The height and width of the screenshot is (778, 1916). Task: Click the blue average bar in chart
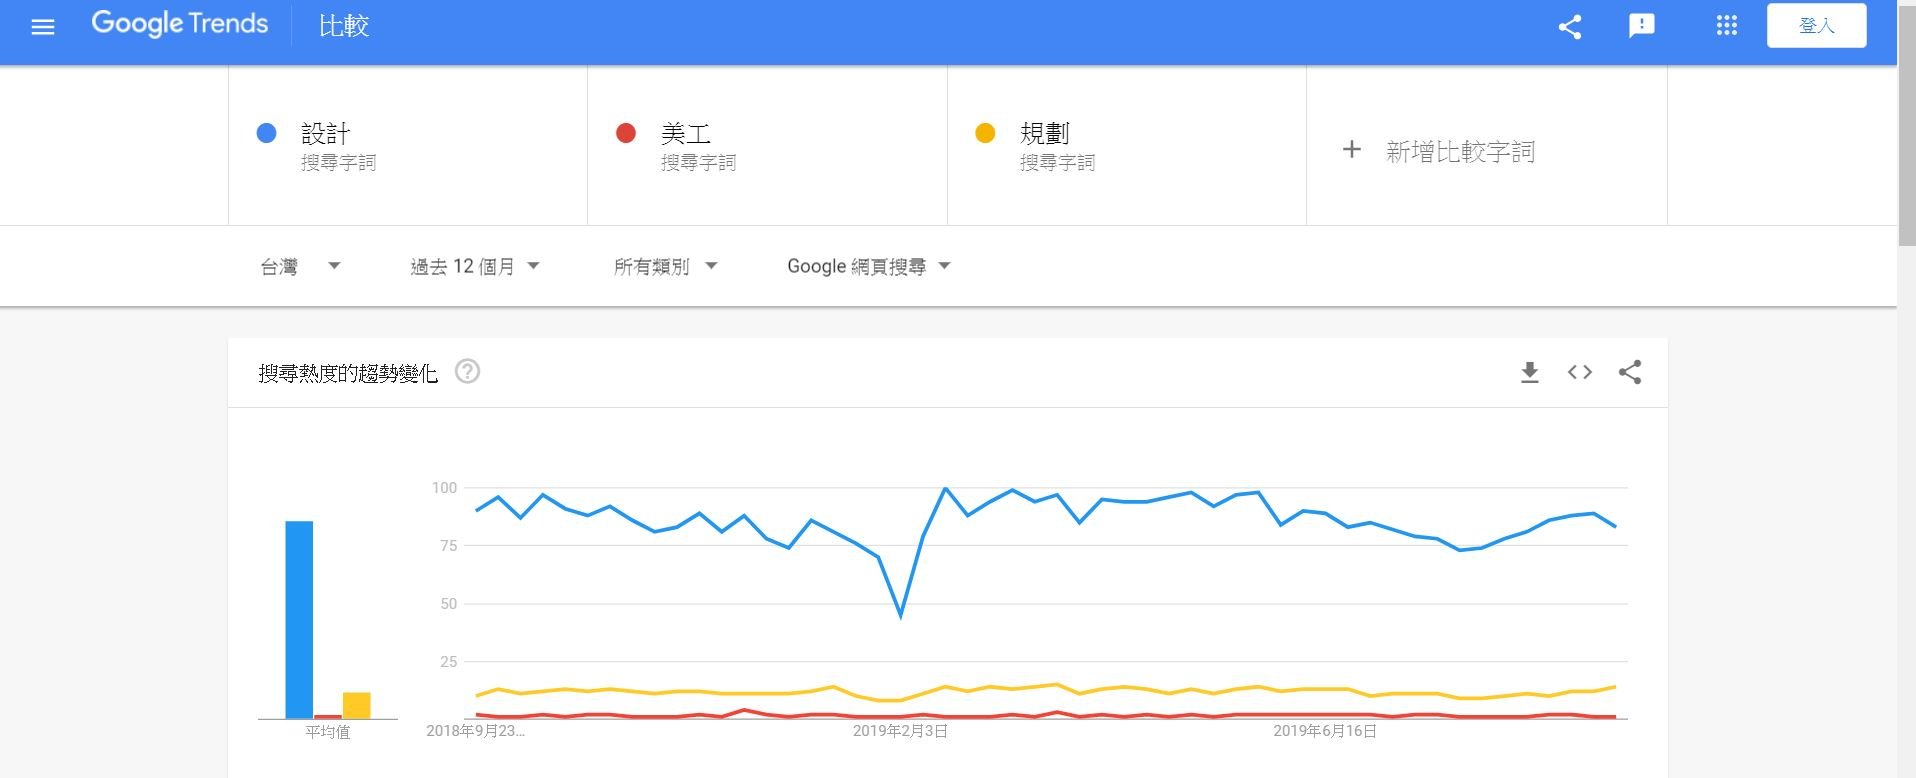click(x=299, y=619)
